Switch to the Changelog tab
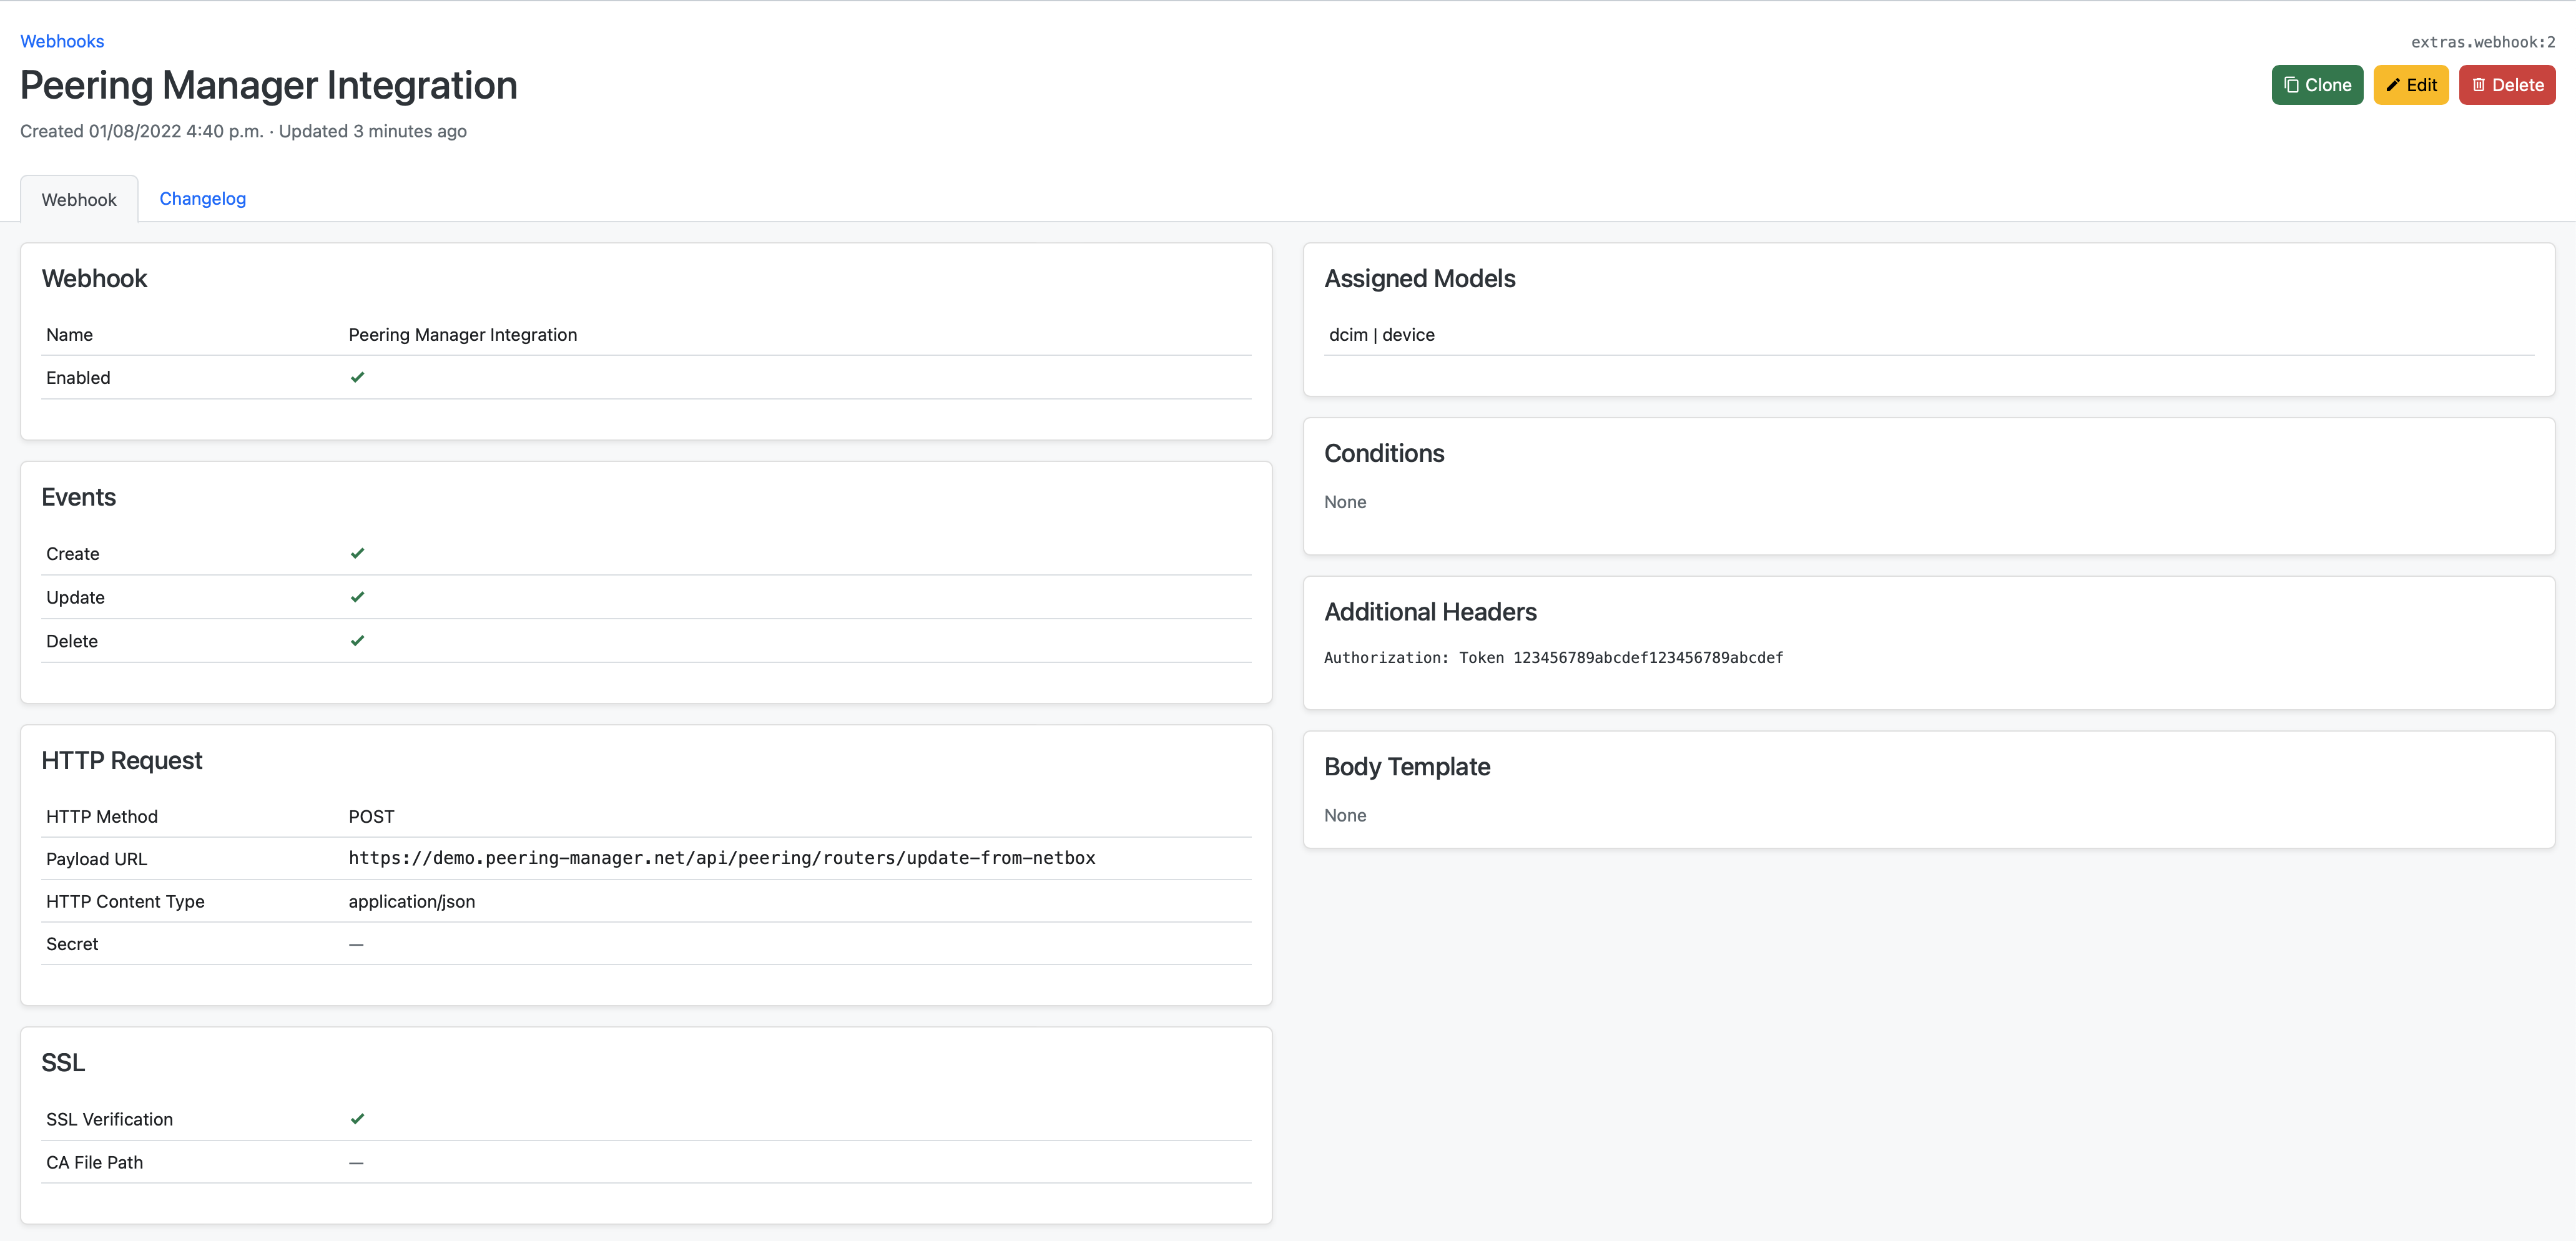Screen dimensions: 2576x1241 click(202, 198)
